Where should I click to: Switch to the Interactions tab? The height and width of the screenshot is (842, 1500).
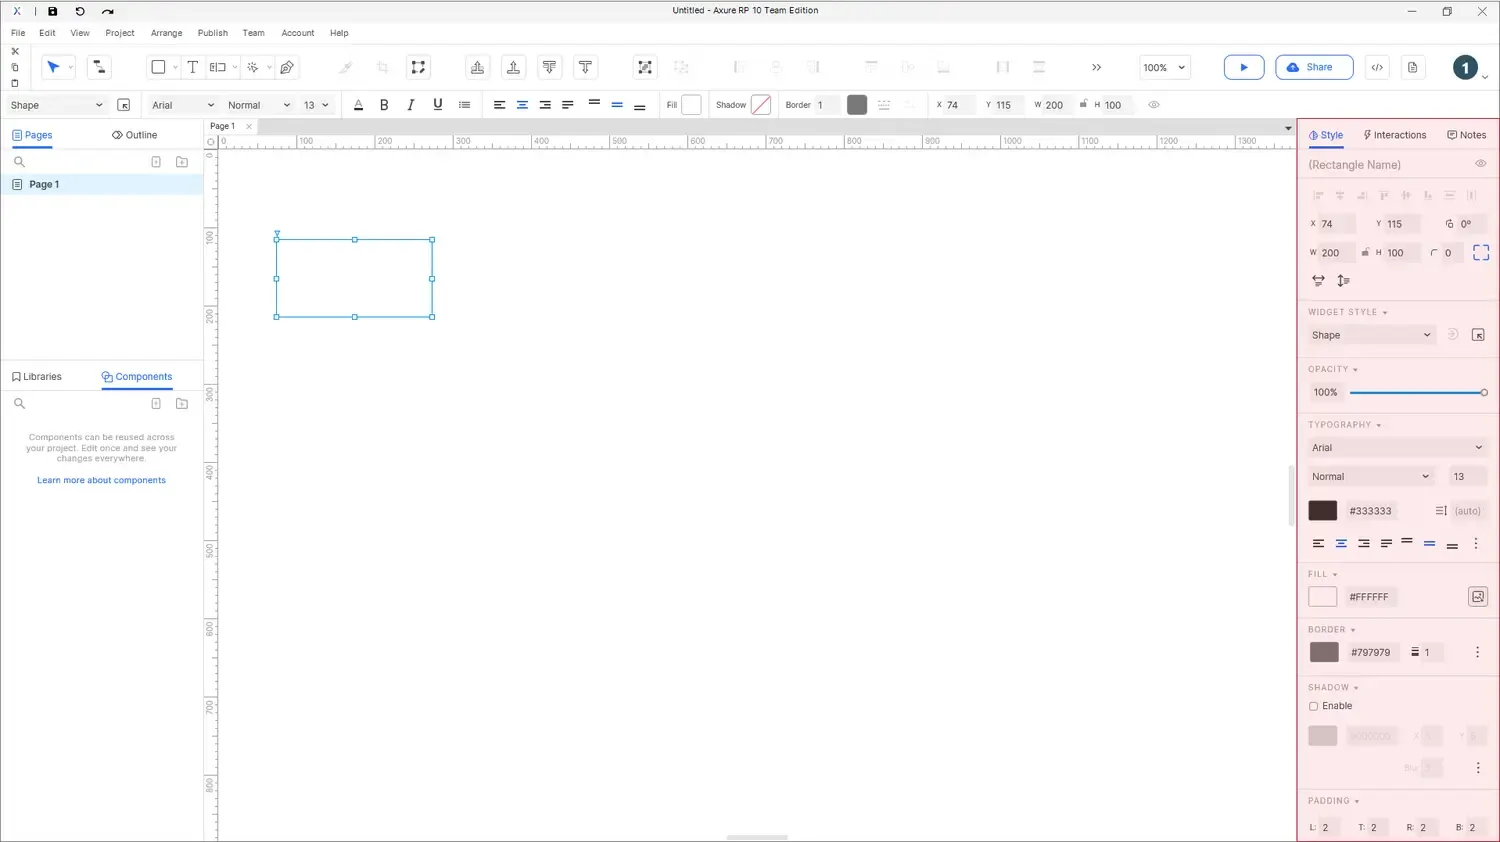pos(1395,135)
